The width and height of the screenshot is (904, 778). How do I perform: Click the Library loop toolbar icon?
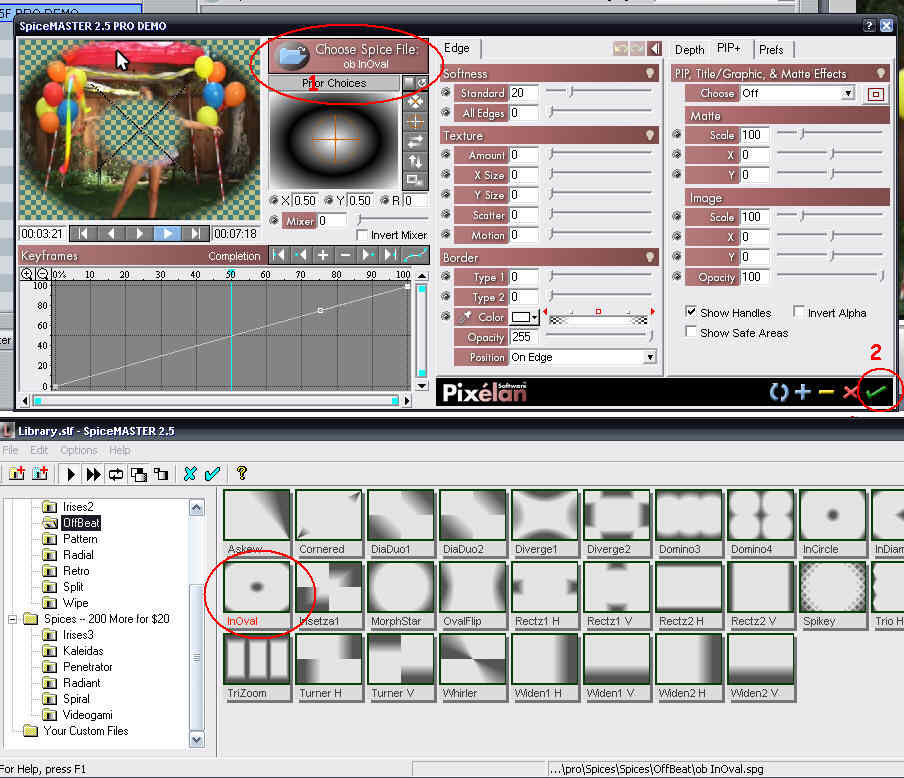click(x=116, y=474)
